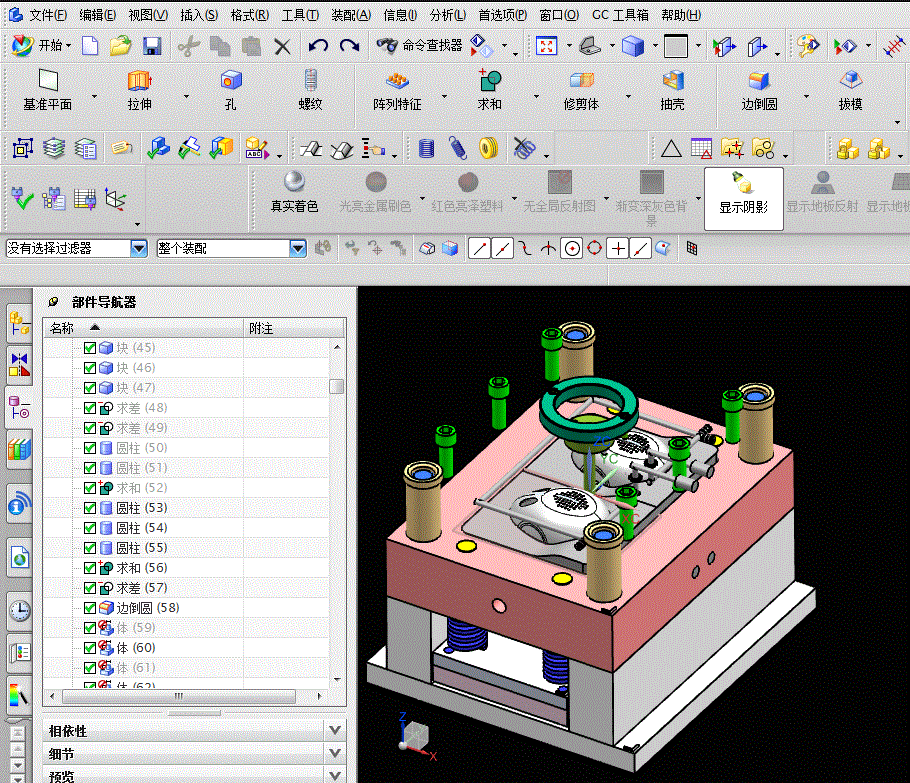Click the Delete X icon in toolbar
This screenshot has width=910, height=783.
coord(282,46)
